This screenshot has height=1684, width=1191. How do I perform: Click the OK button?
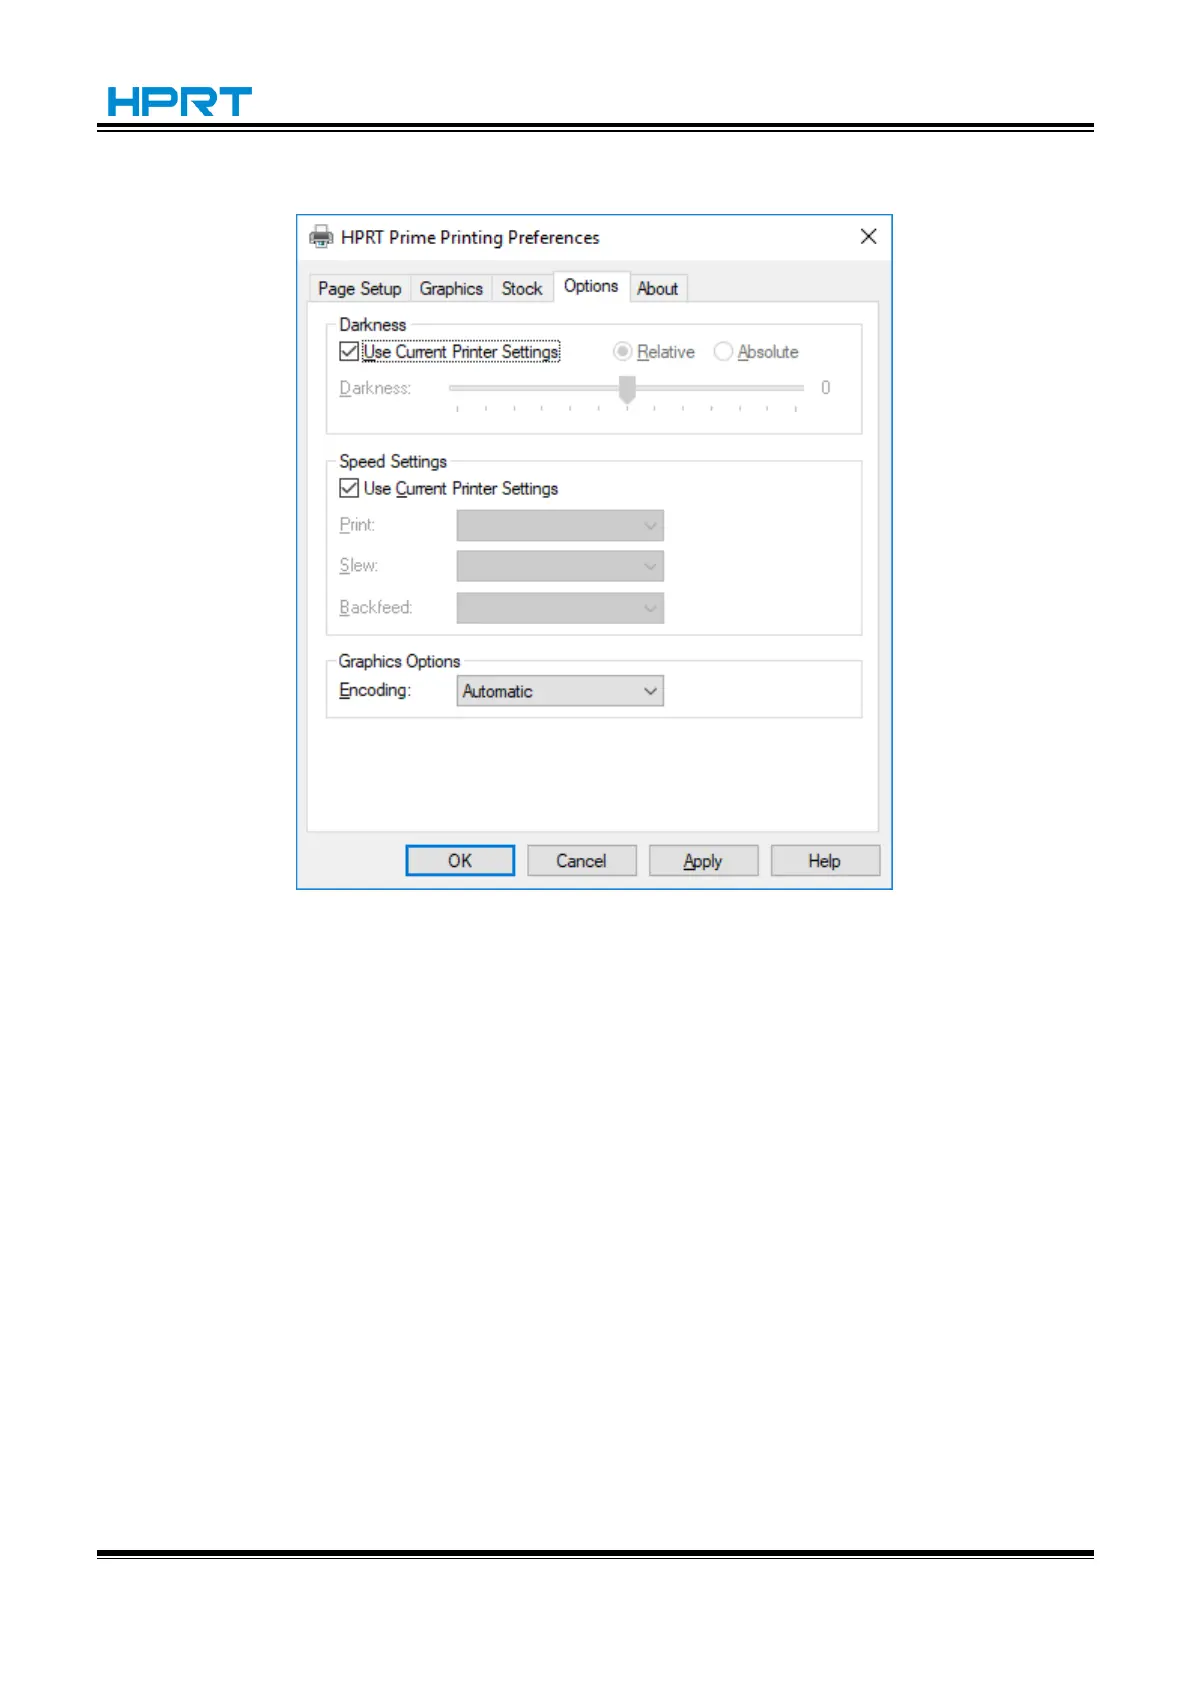460,861
